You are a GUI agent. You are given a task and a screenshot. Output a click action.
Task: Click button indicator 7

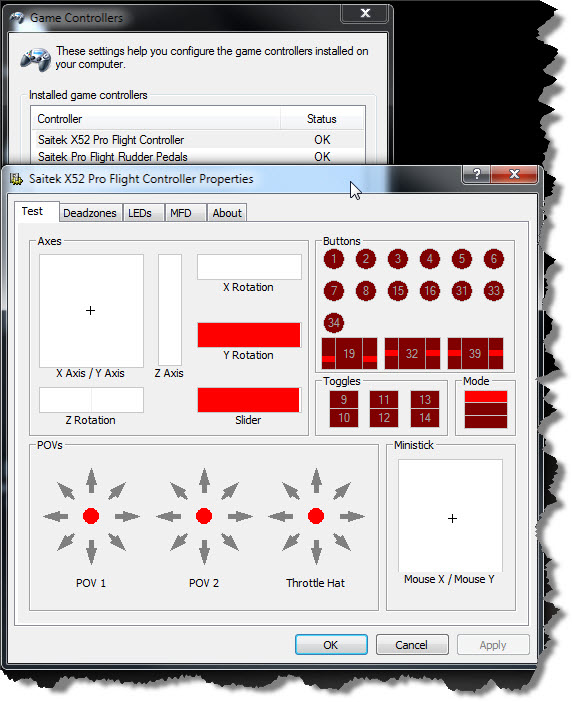pos(333,291)
